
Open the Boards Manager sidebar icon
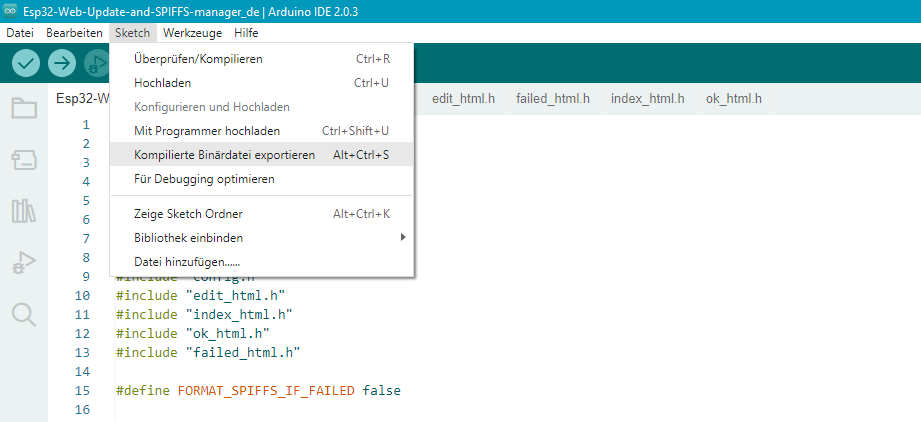[24, 160]
